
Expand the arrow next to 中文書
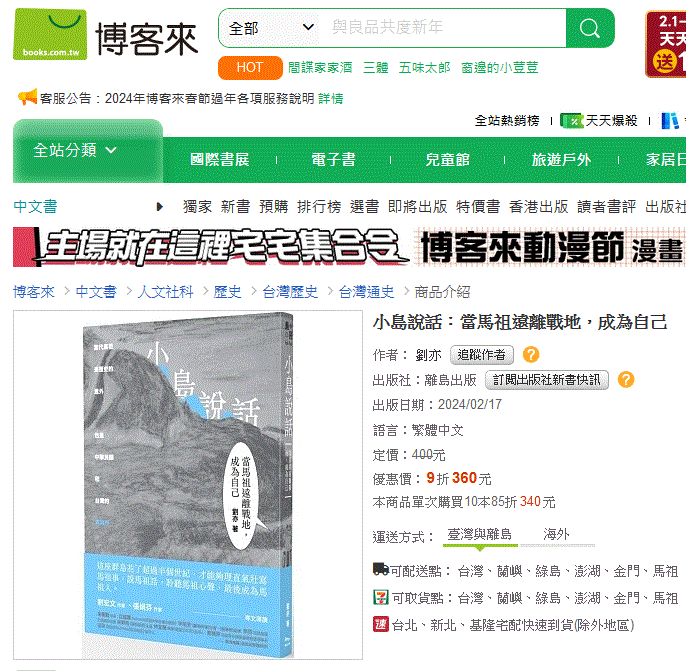click(160, 206)
